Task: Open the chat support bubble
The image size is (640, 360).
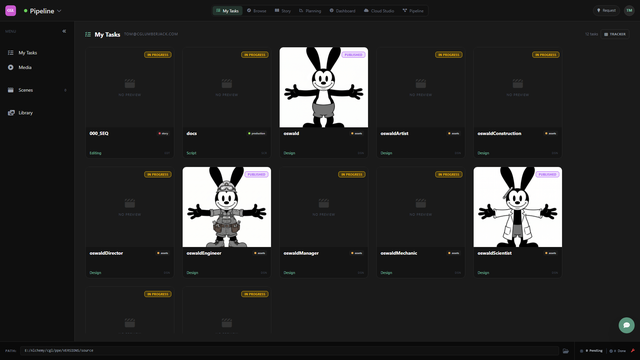Action: pos(627,325)
